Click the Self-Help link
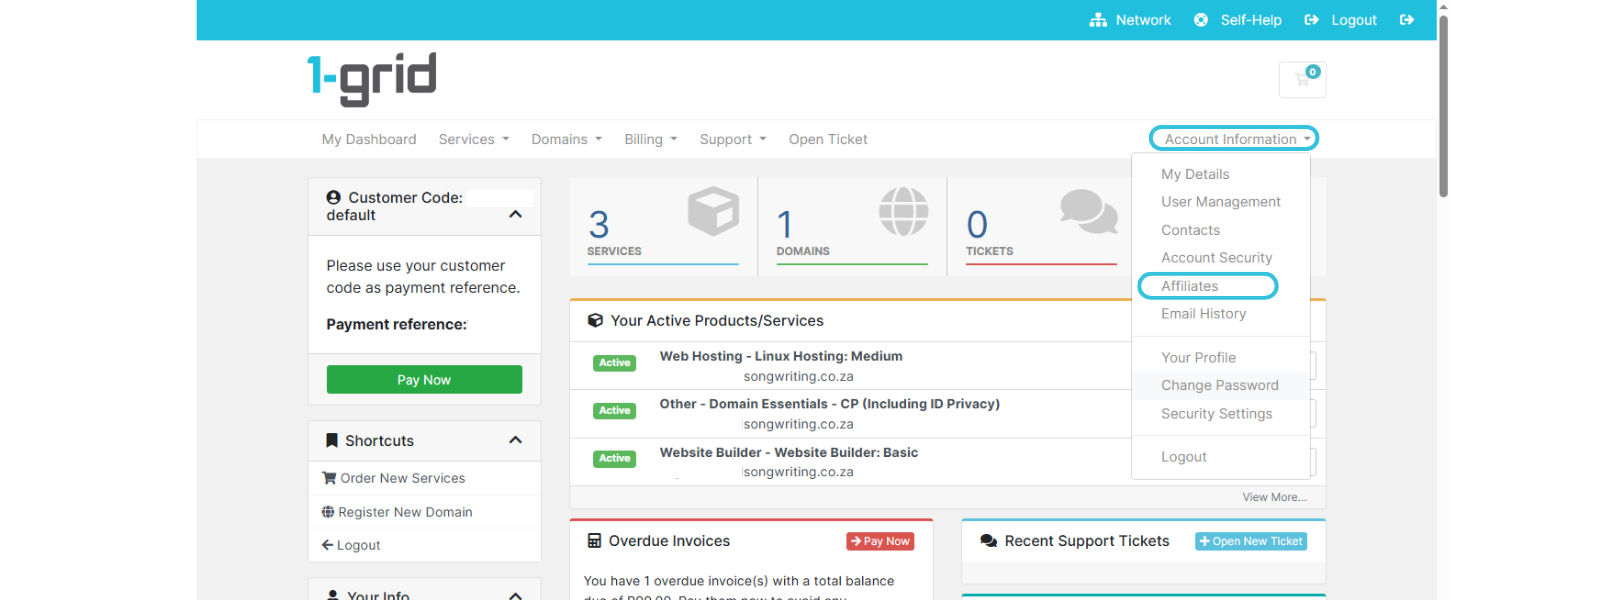 click(x=1251, y=20)
